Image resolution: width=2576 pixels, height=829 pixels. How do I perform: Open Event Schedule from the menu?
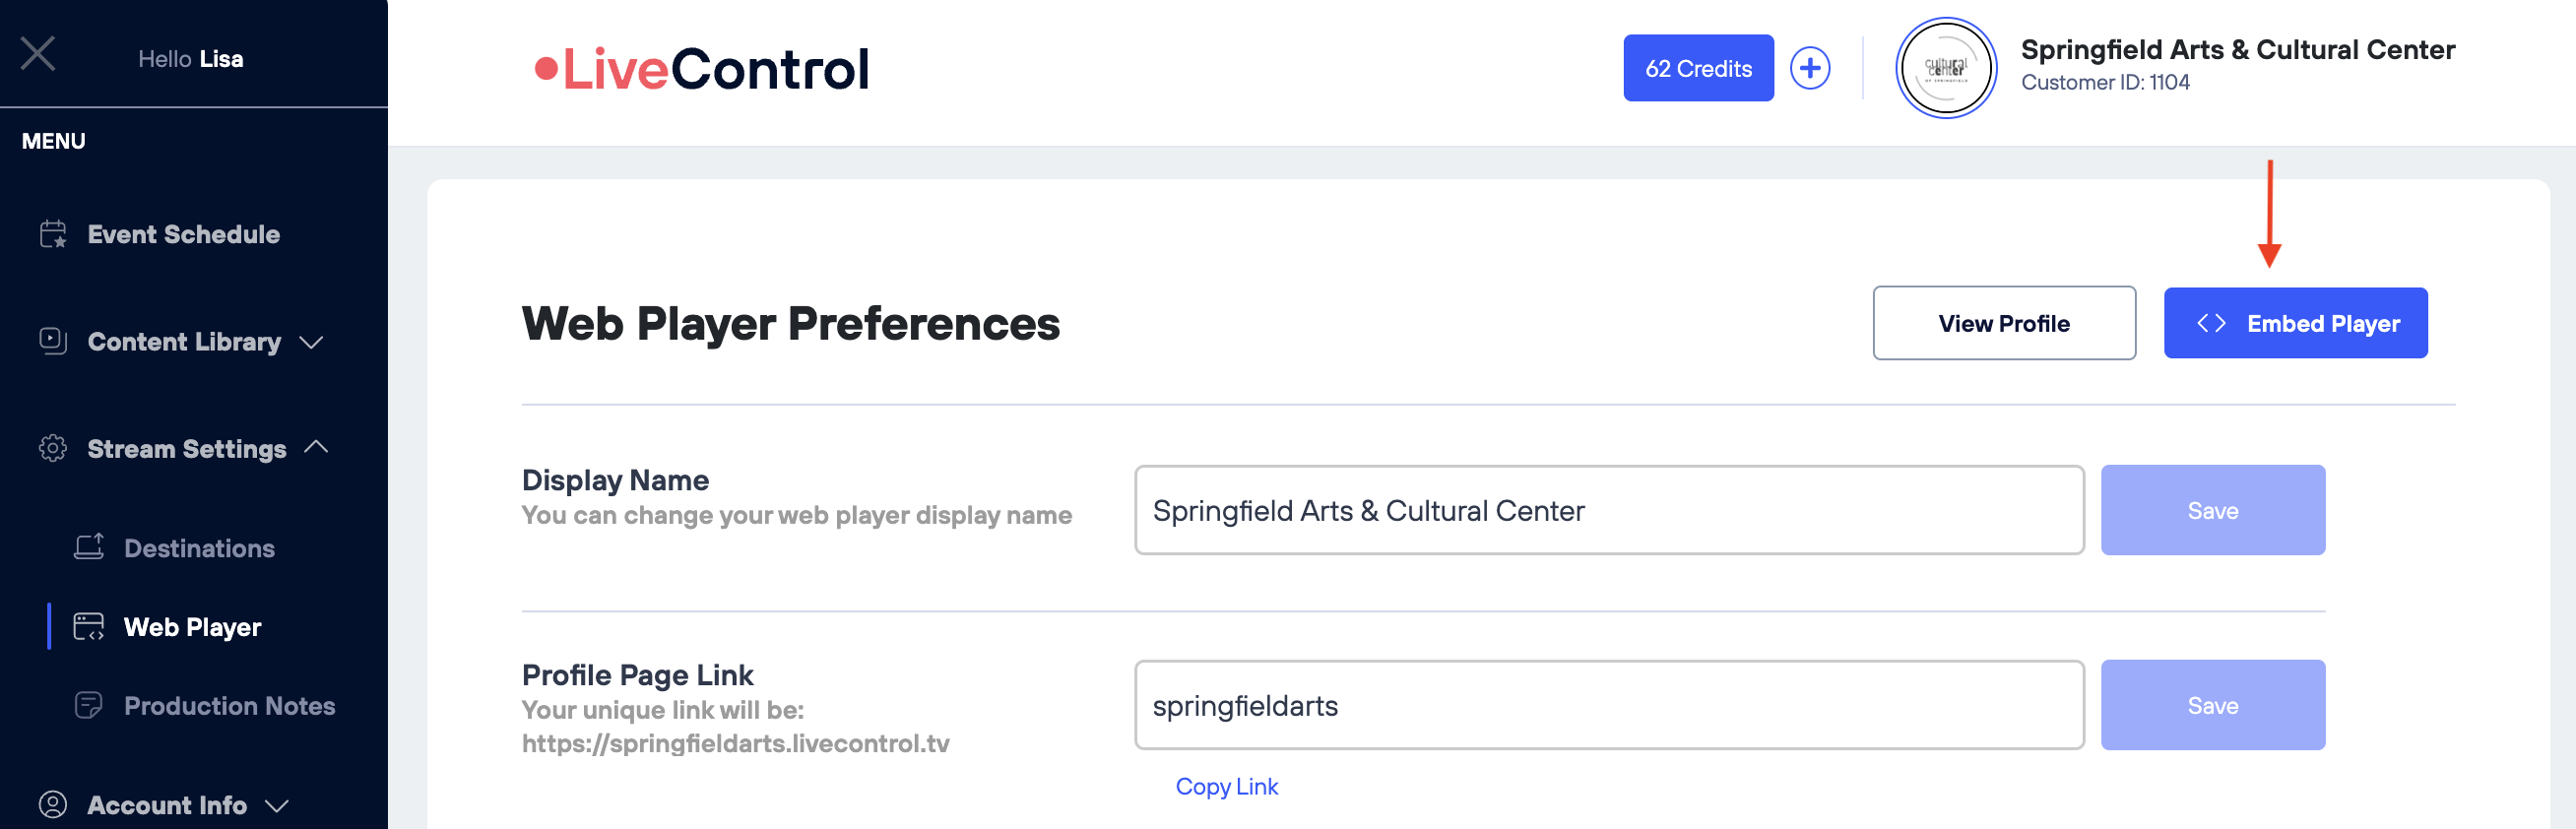click(x=183, y=234)
